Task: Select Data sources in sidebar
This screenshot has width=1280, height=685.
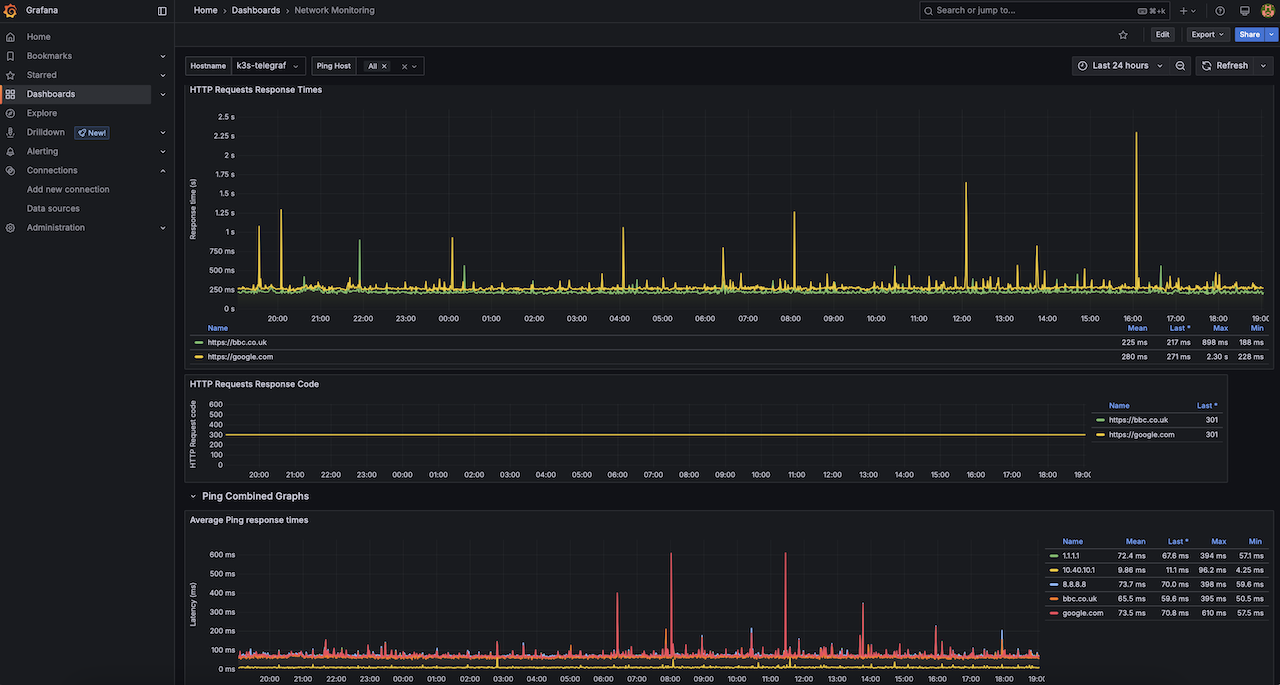Action: pyautogui.click(x=53, y=209)
